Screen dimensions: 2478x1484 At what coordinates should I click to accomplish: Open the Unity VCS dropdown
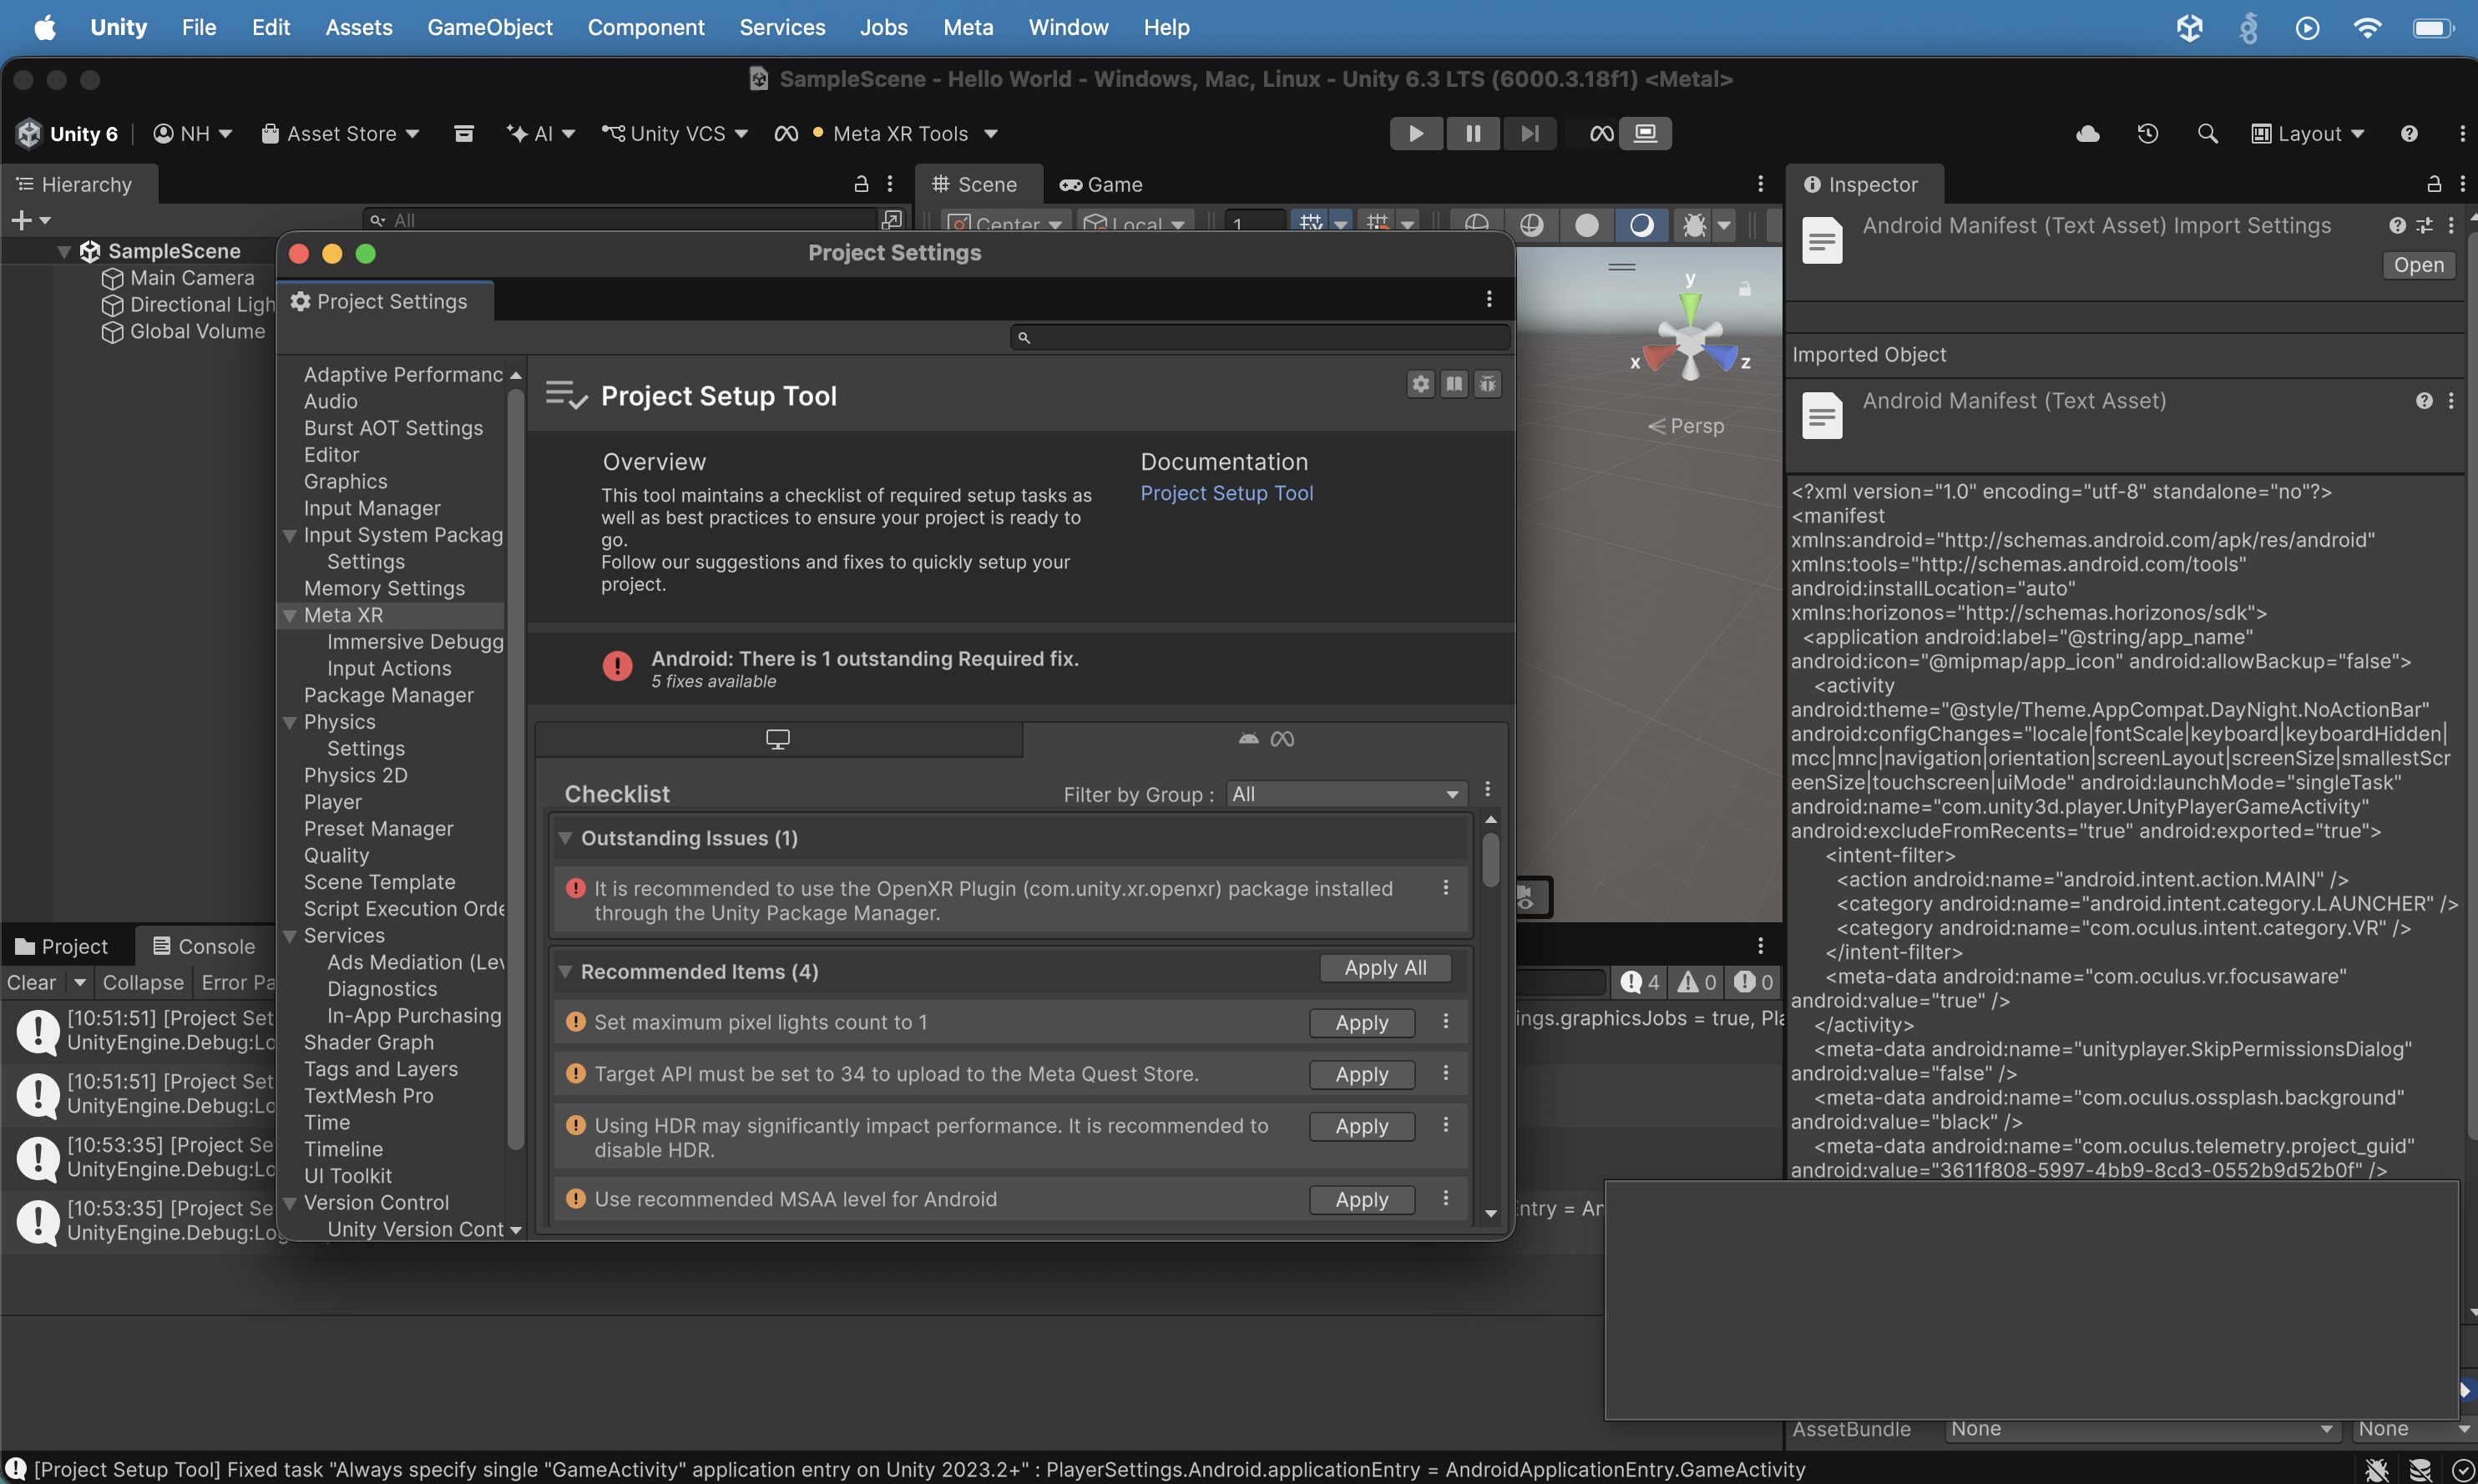coord(675,133)
